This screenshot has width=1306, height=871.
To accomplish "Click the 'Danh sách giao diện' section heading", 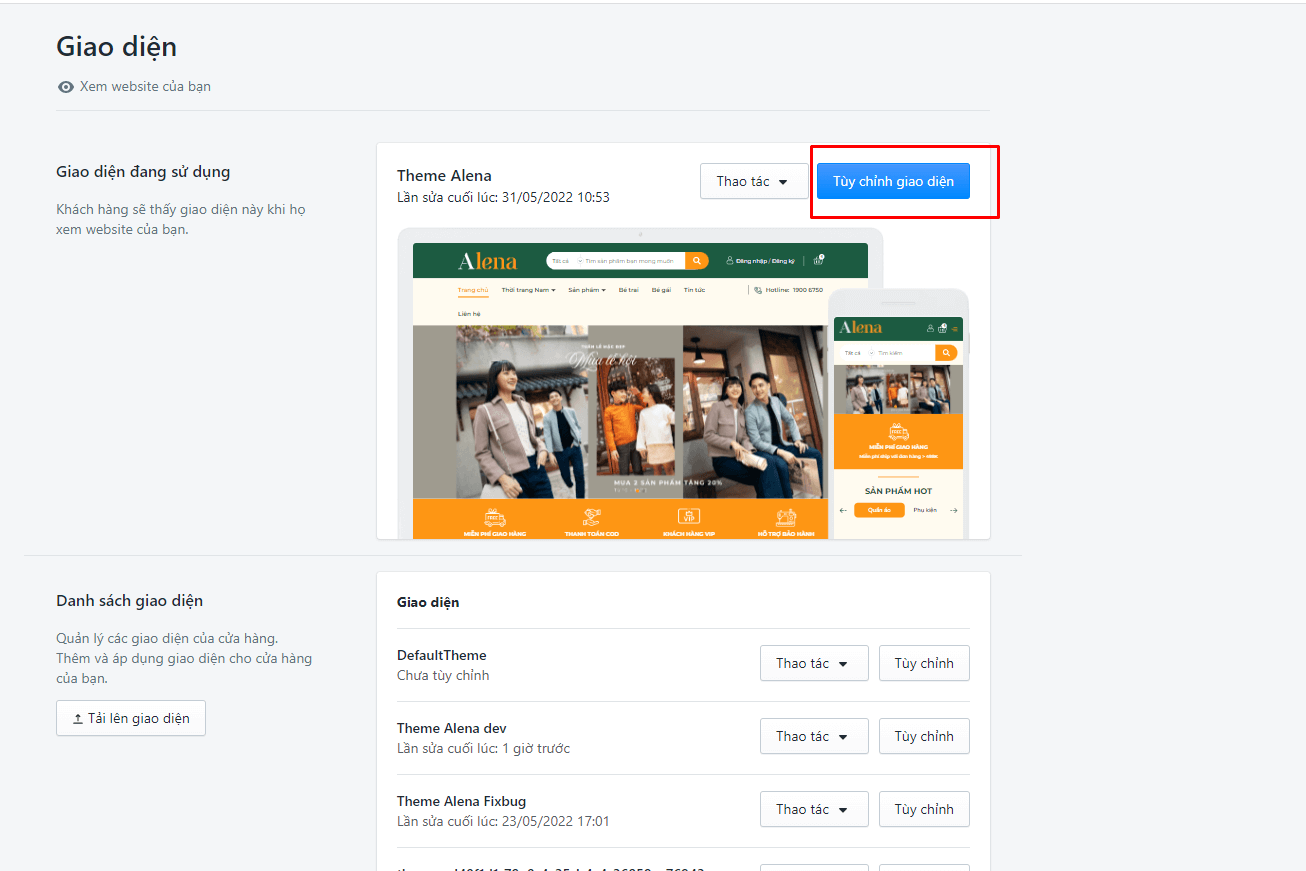I will (130, 601).
